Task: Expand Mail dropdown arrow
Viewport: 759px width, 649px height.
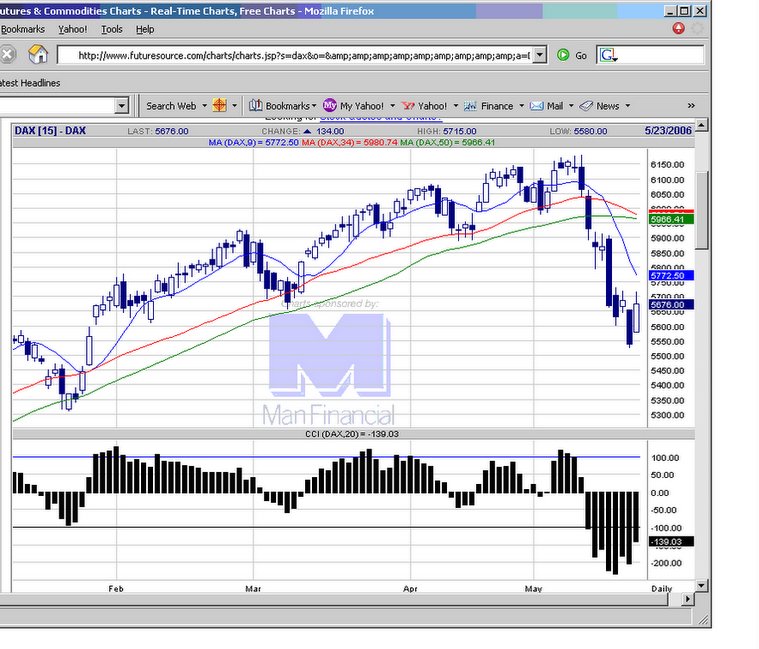Action: coord(571,106)
